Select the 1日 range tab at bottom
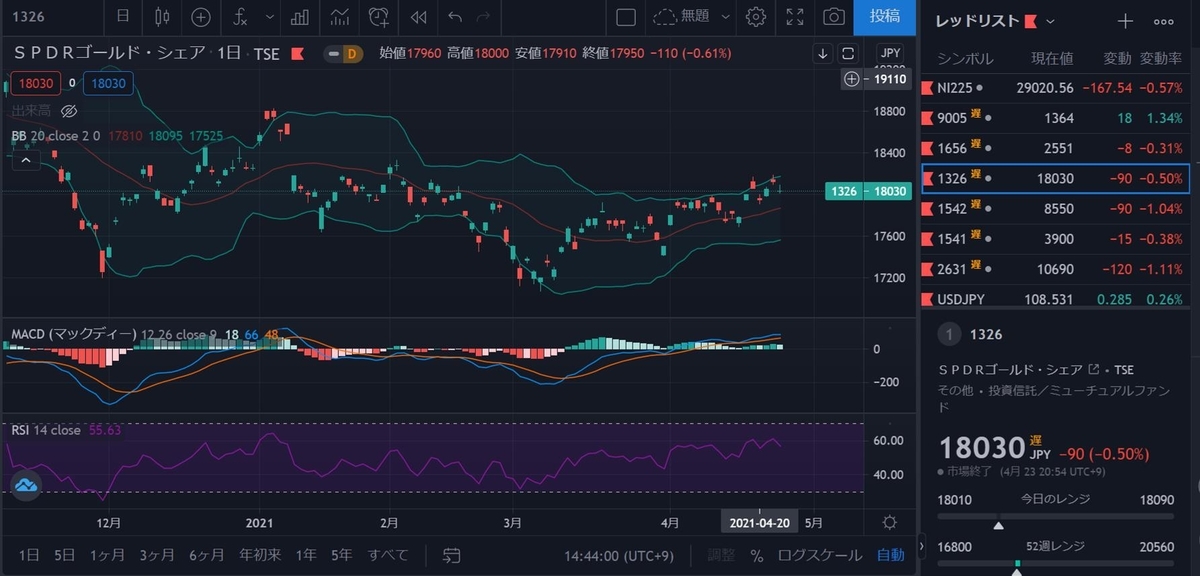This screenshot has height=576, width=1200. (x=29, y=555)
